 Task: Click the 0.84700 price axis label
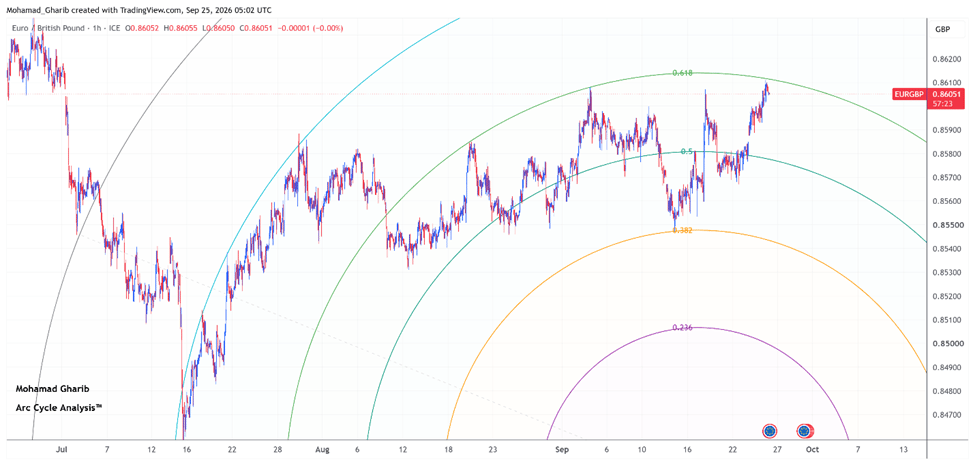click(946, 415)
